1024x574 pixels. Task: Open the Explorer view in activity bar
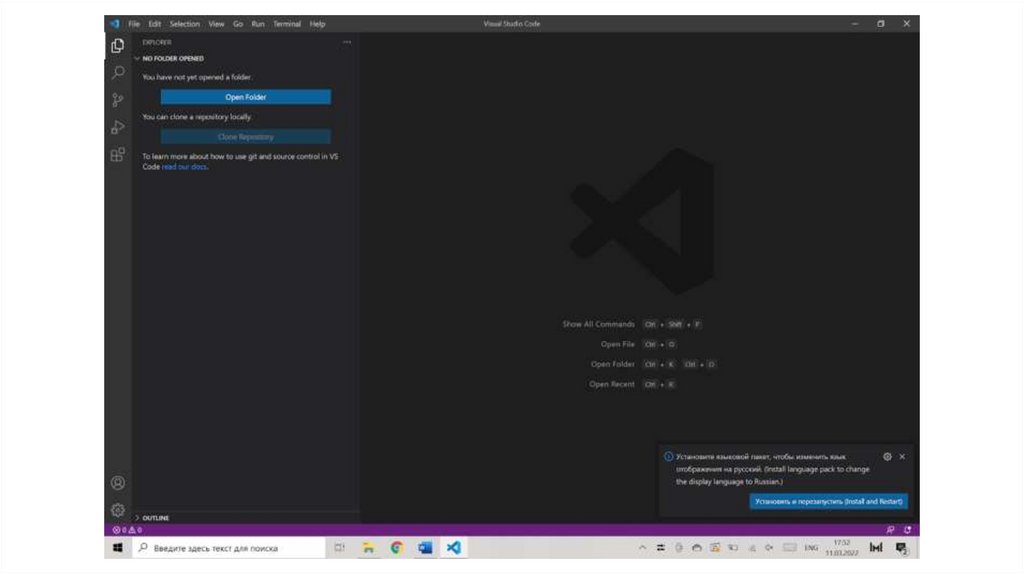[118, 46]
